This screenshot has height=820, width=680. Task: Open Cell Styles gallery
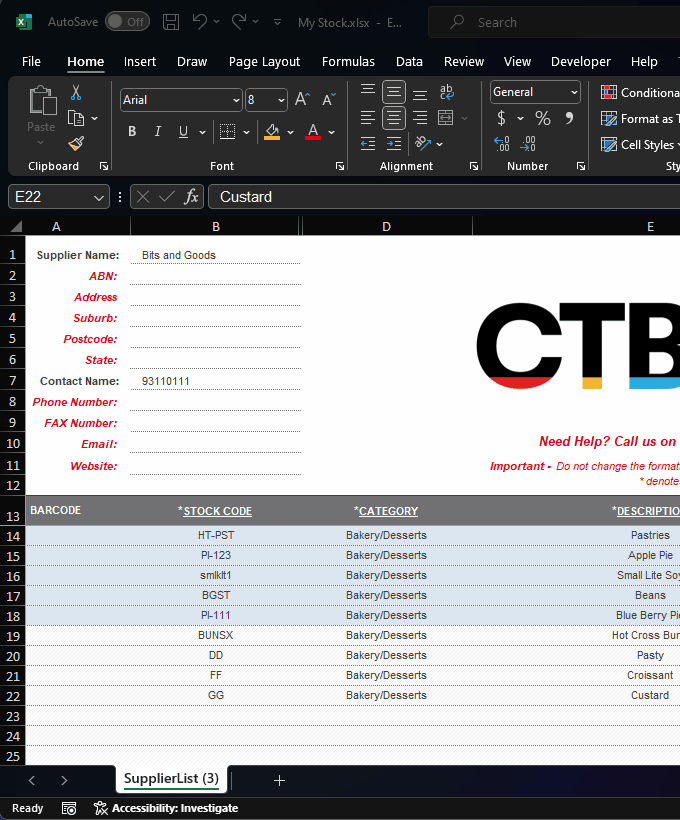point(639,144)
